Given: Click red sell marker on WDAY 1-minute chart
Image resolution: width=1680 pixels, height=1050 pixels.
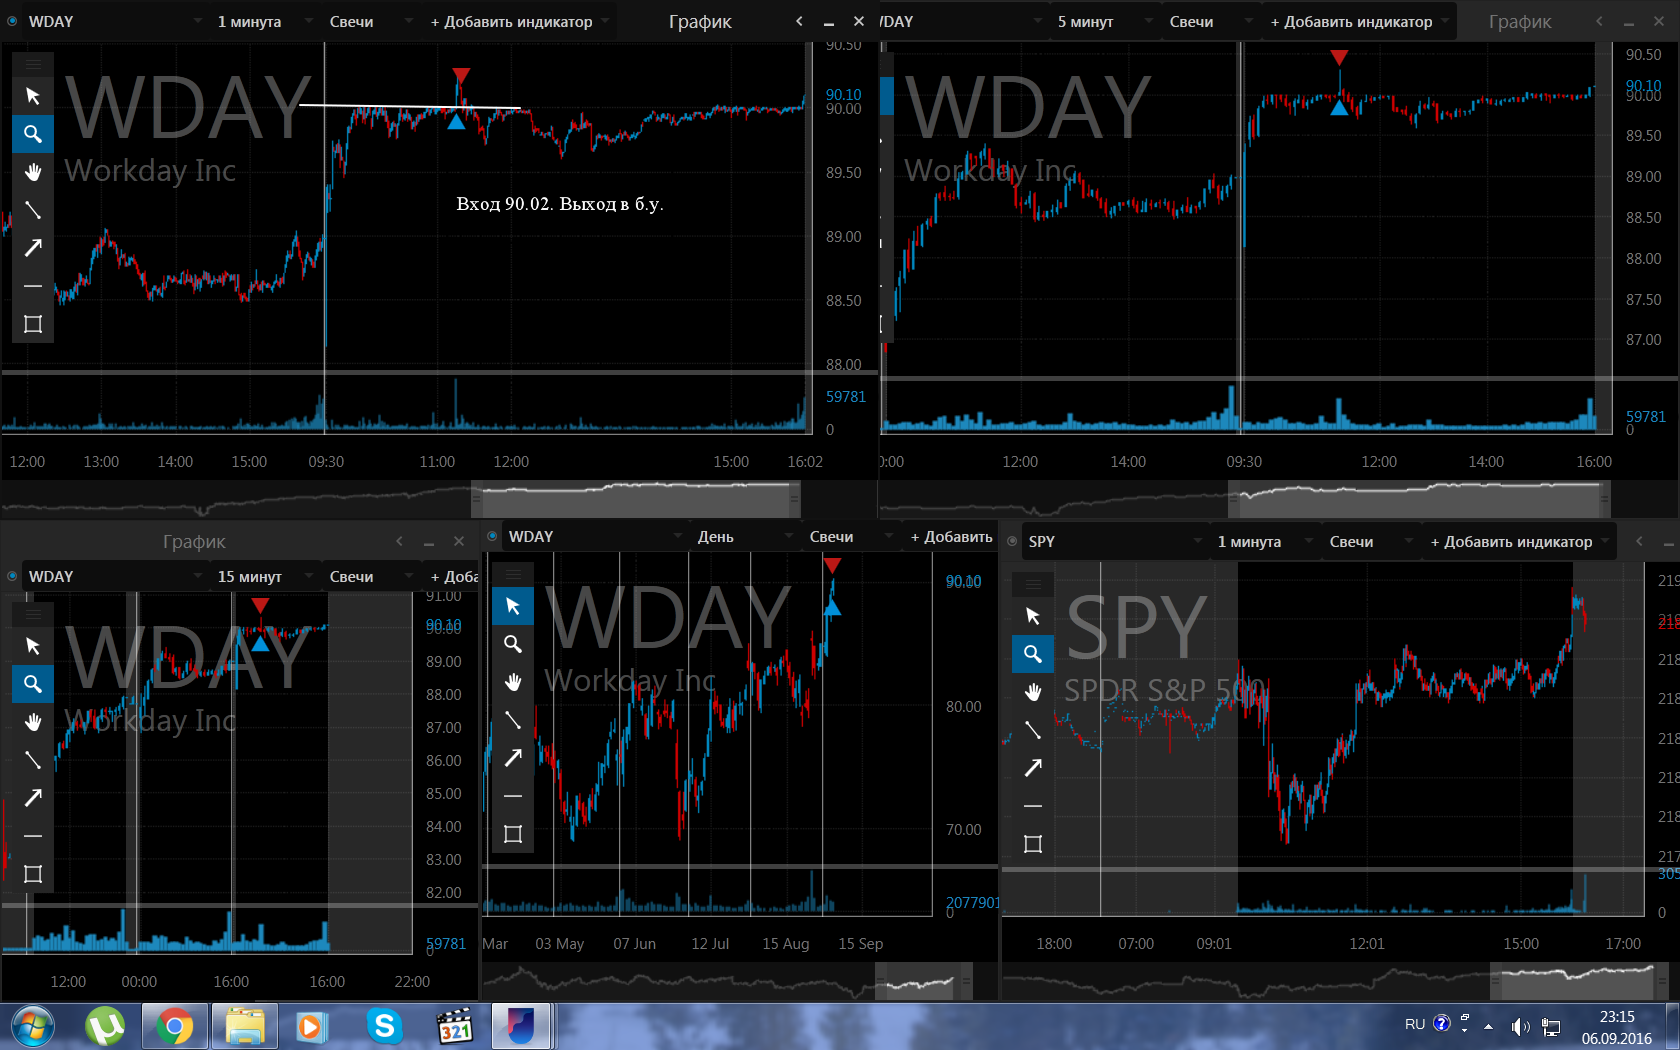Looking at the screenshot, I should click(460, 76).
